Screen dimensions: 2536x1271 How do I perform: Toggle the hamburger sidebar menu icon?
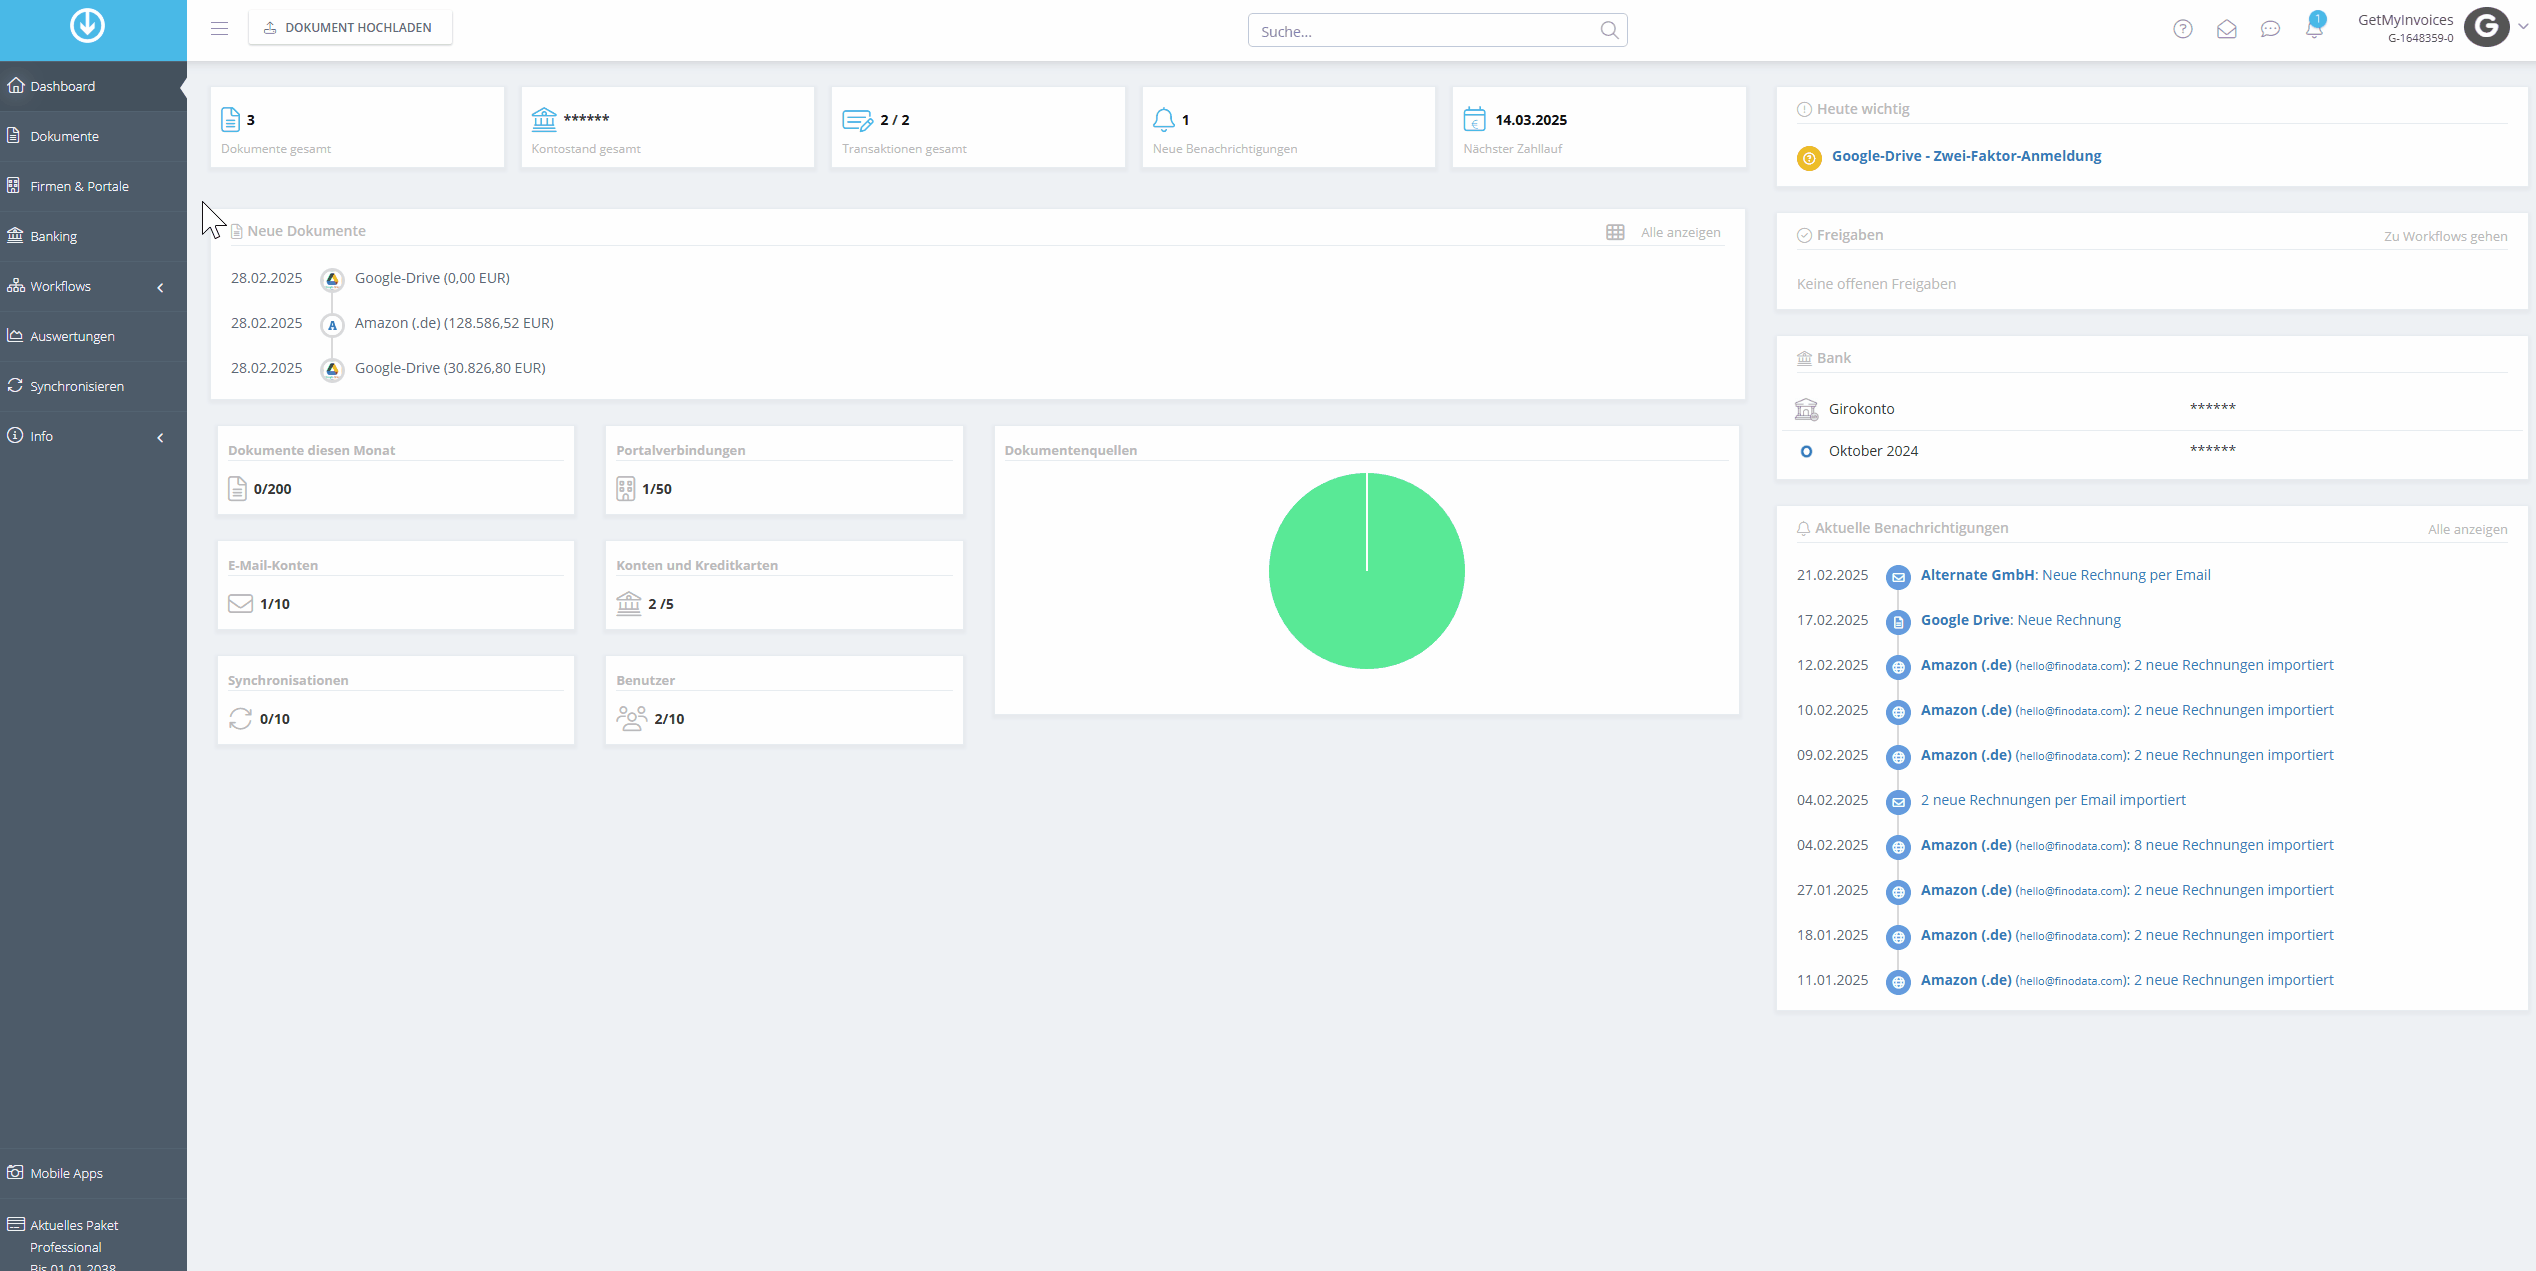coord(219,28)
